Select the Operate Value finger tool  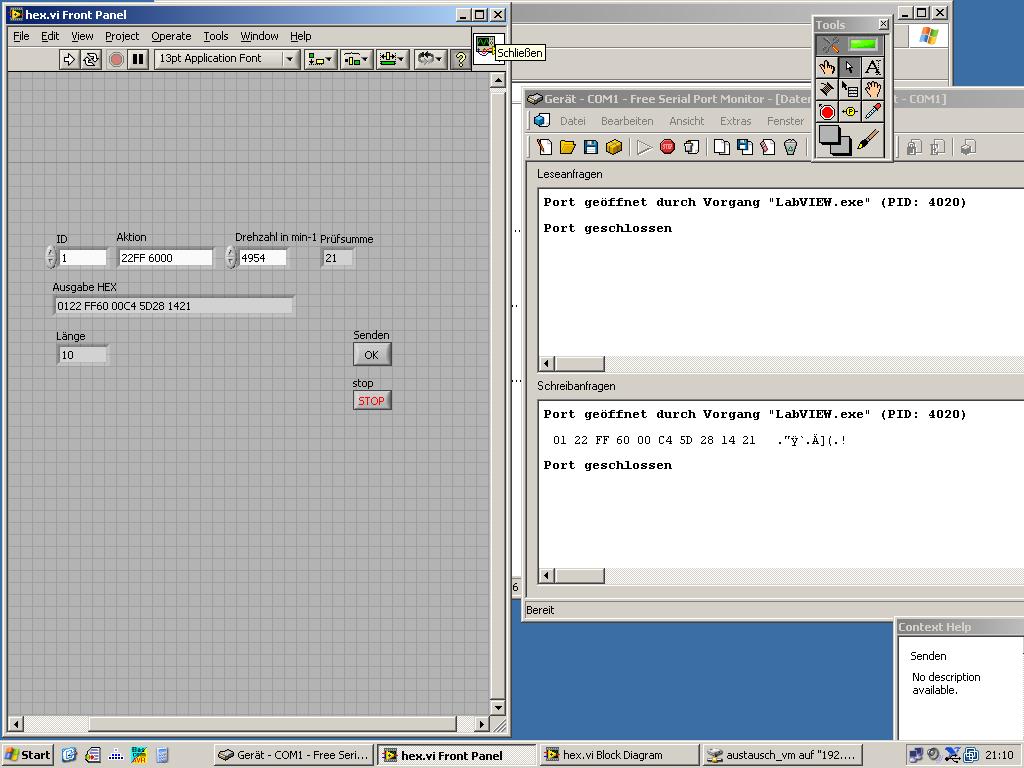[827, 67]
